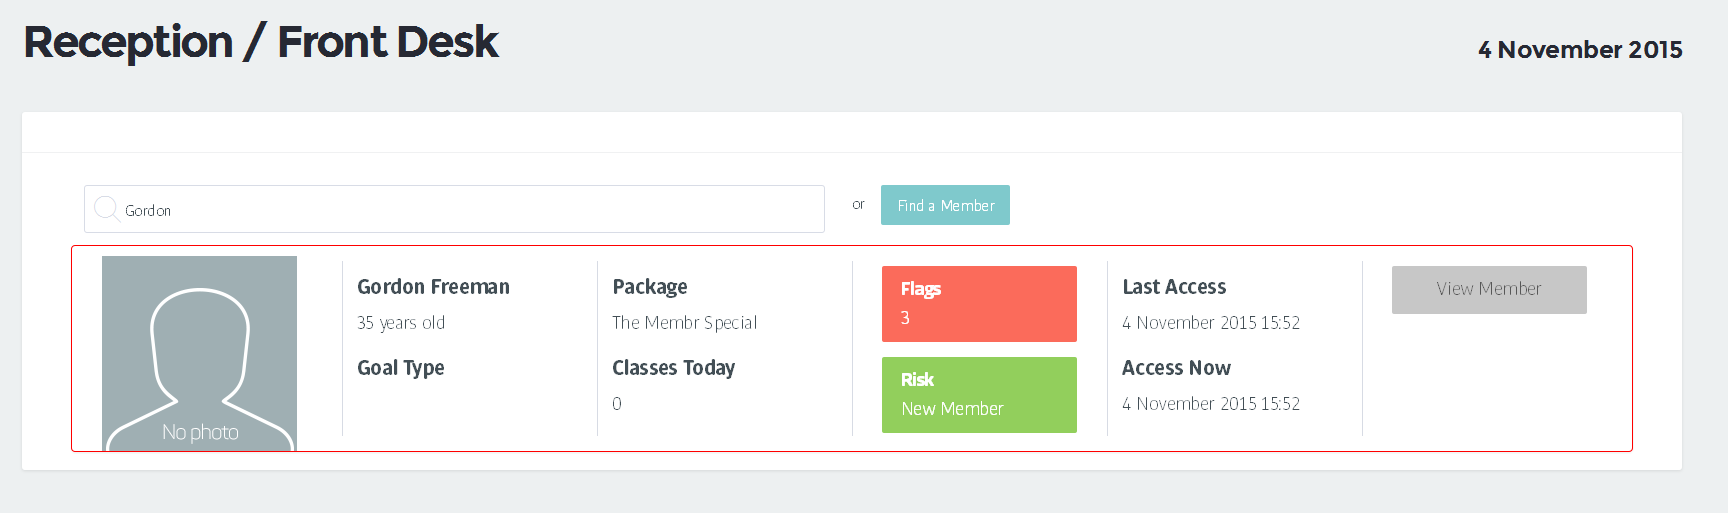The width and height of the screenshot is (1728, 513).
Task: Click the Last Access heading
Action: coord(1173,287)
